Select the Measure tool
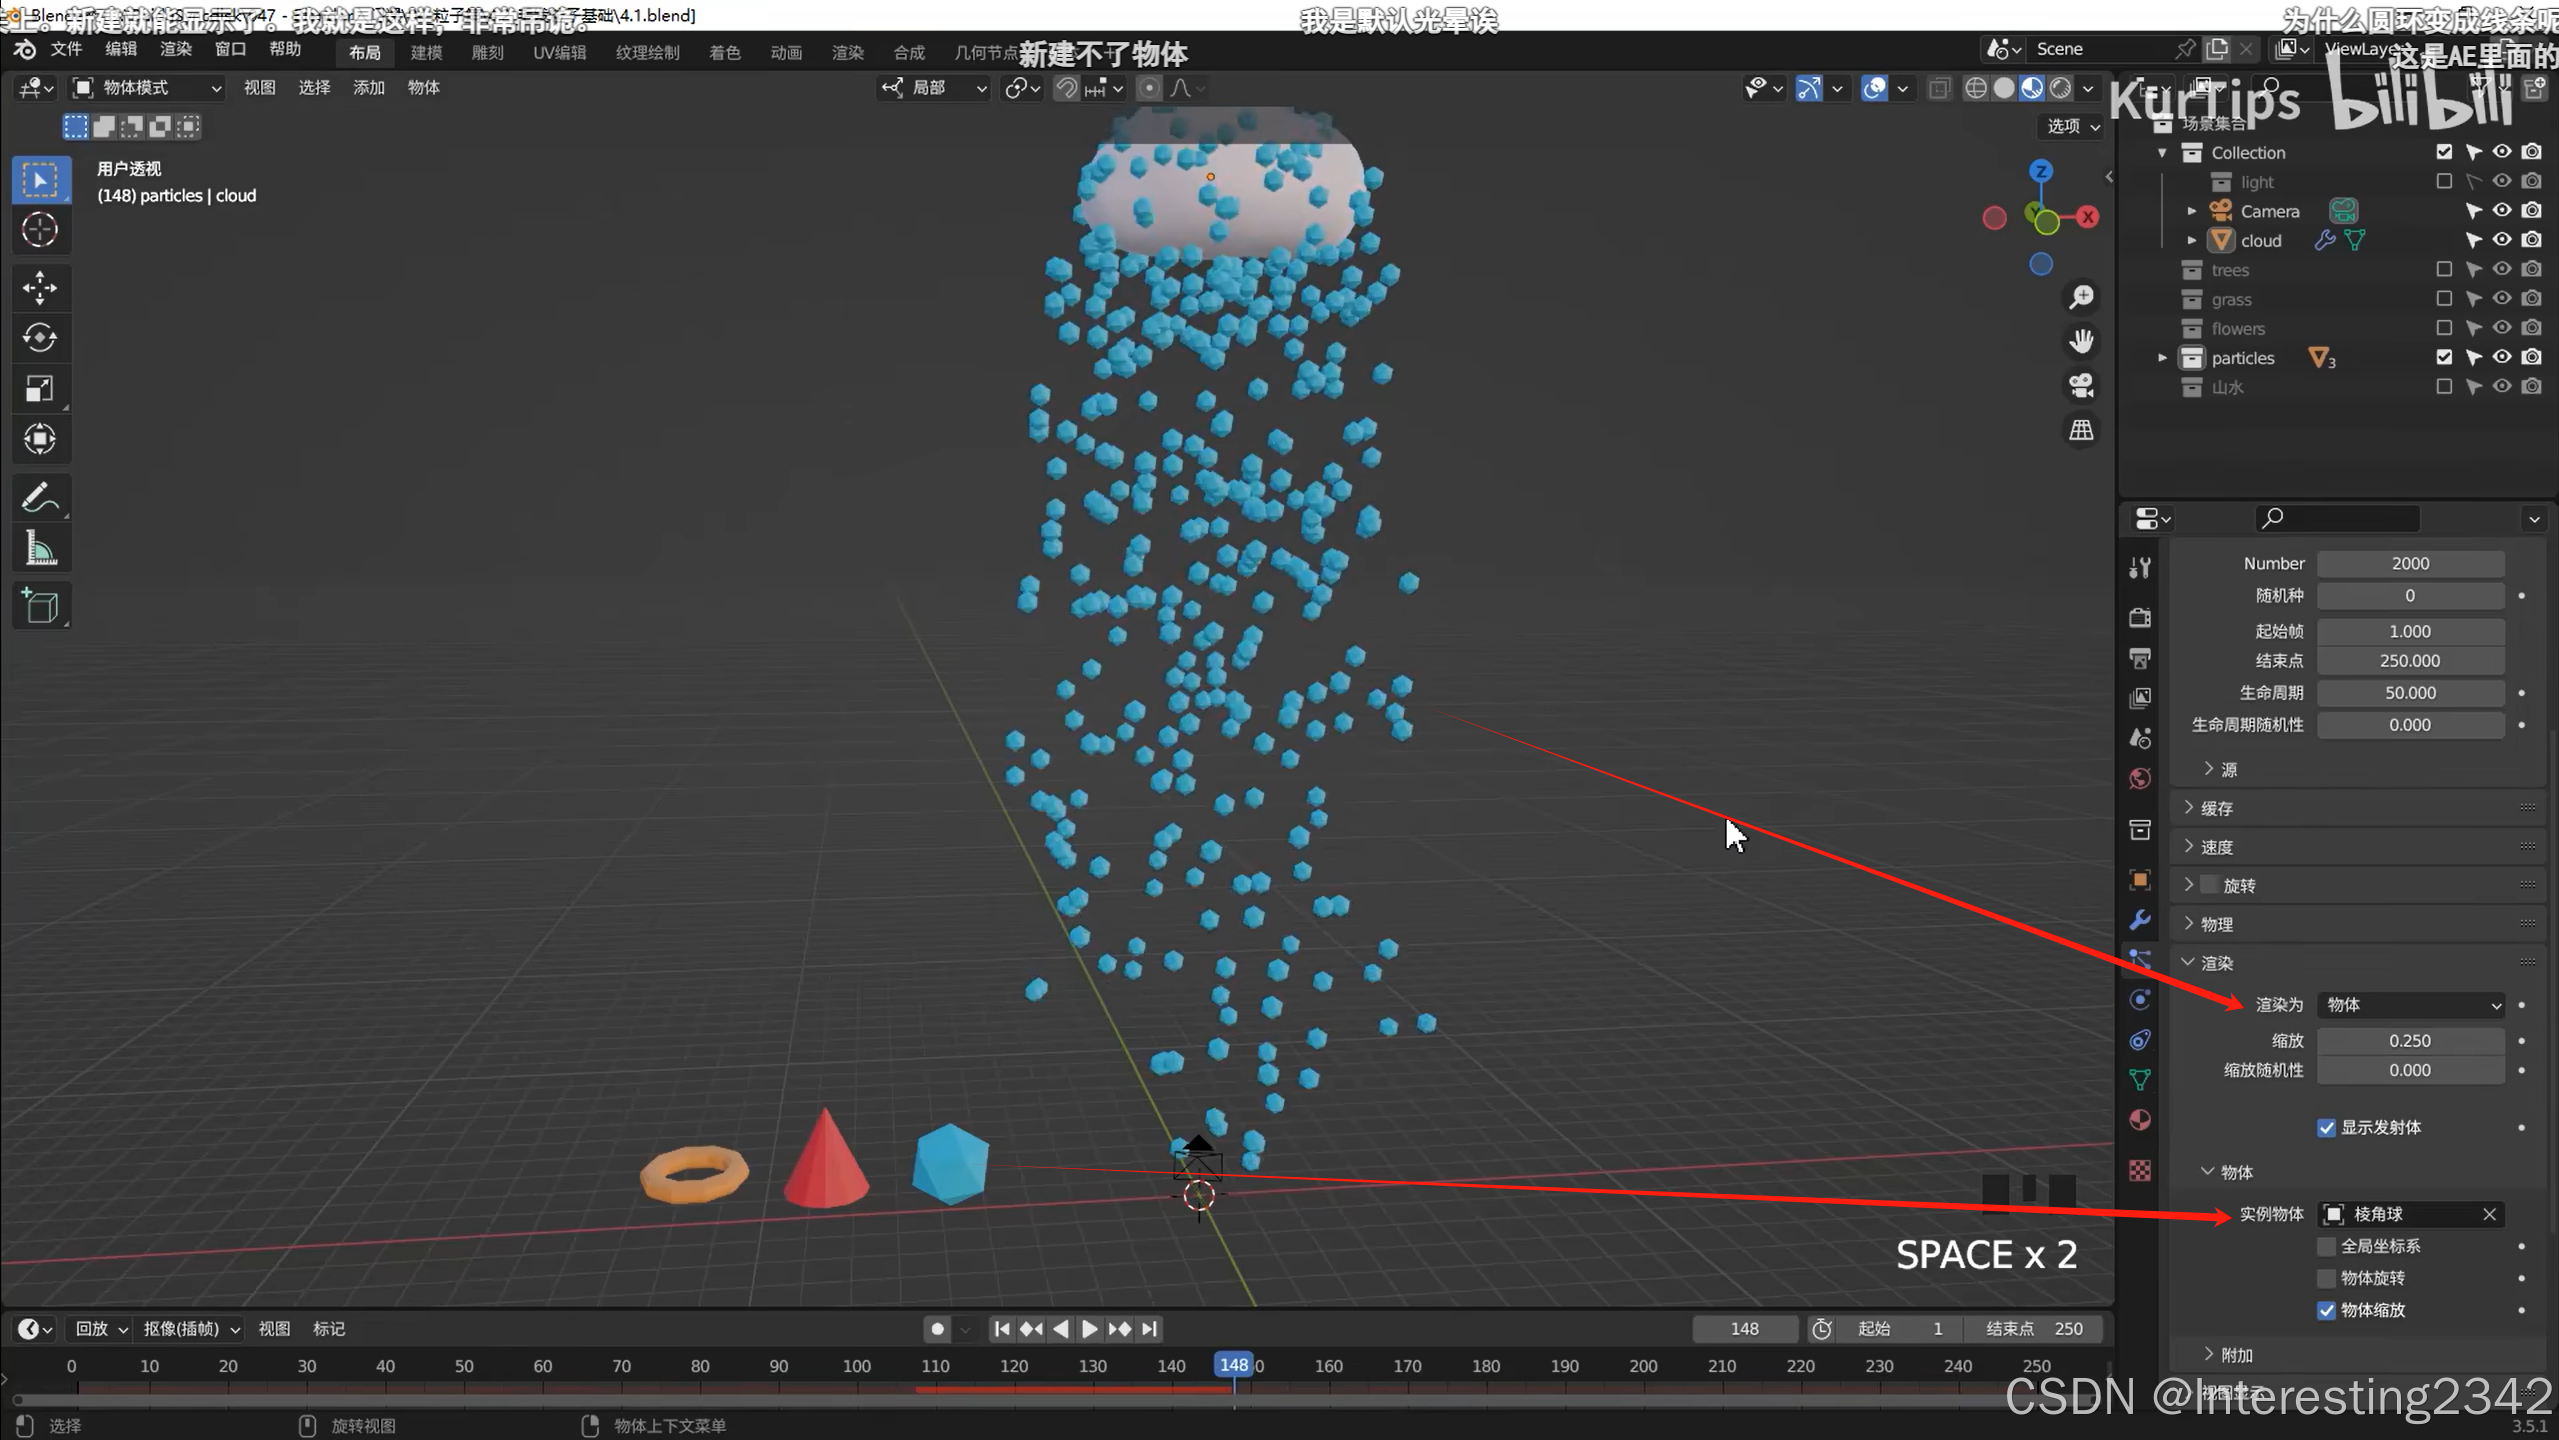2559x1440 pixels. tap(40, 548)
